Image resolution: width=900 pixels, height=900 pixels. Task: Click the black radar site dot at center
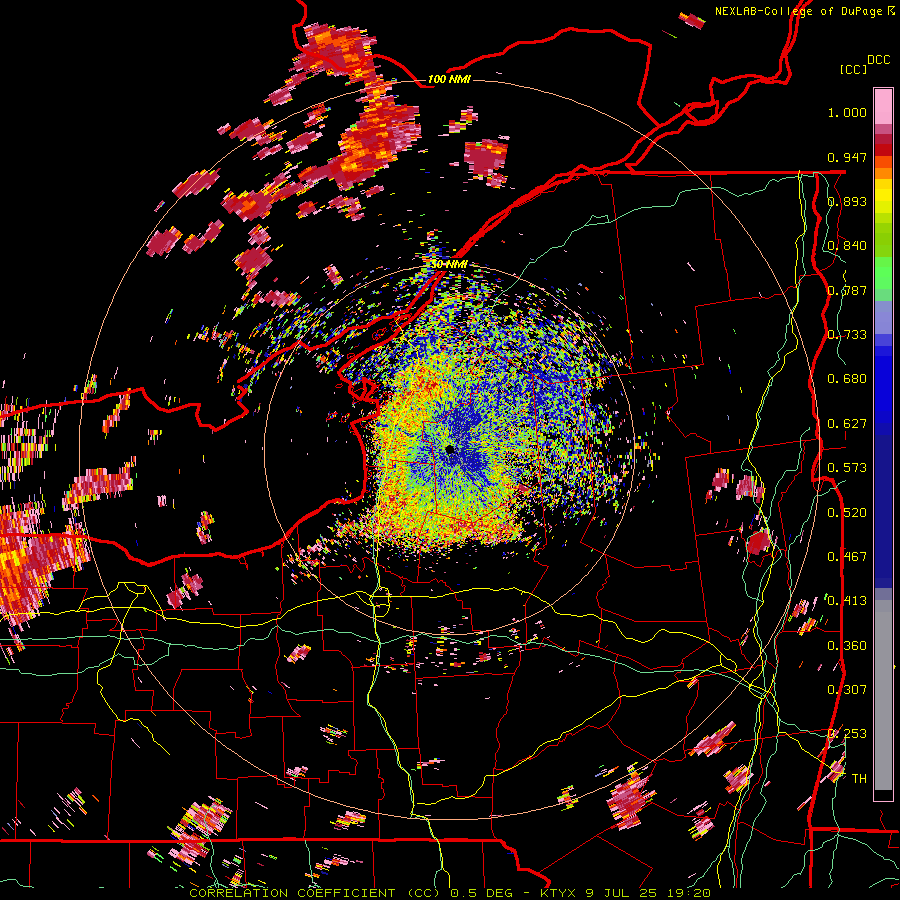tap(449, 449)
